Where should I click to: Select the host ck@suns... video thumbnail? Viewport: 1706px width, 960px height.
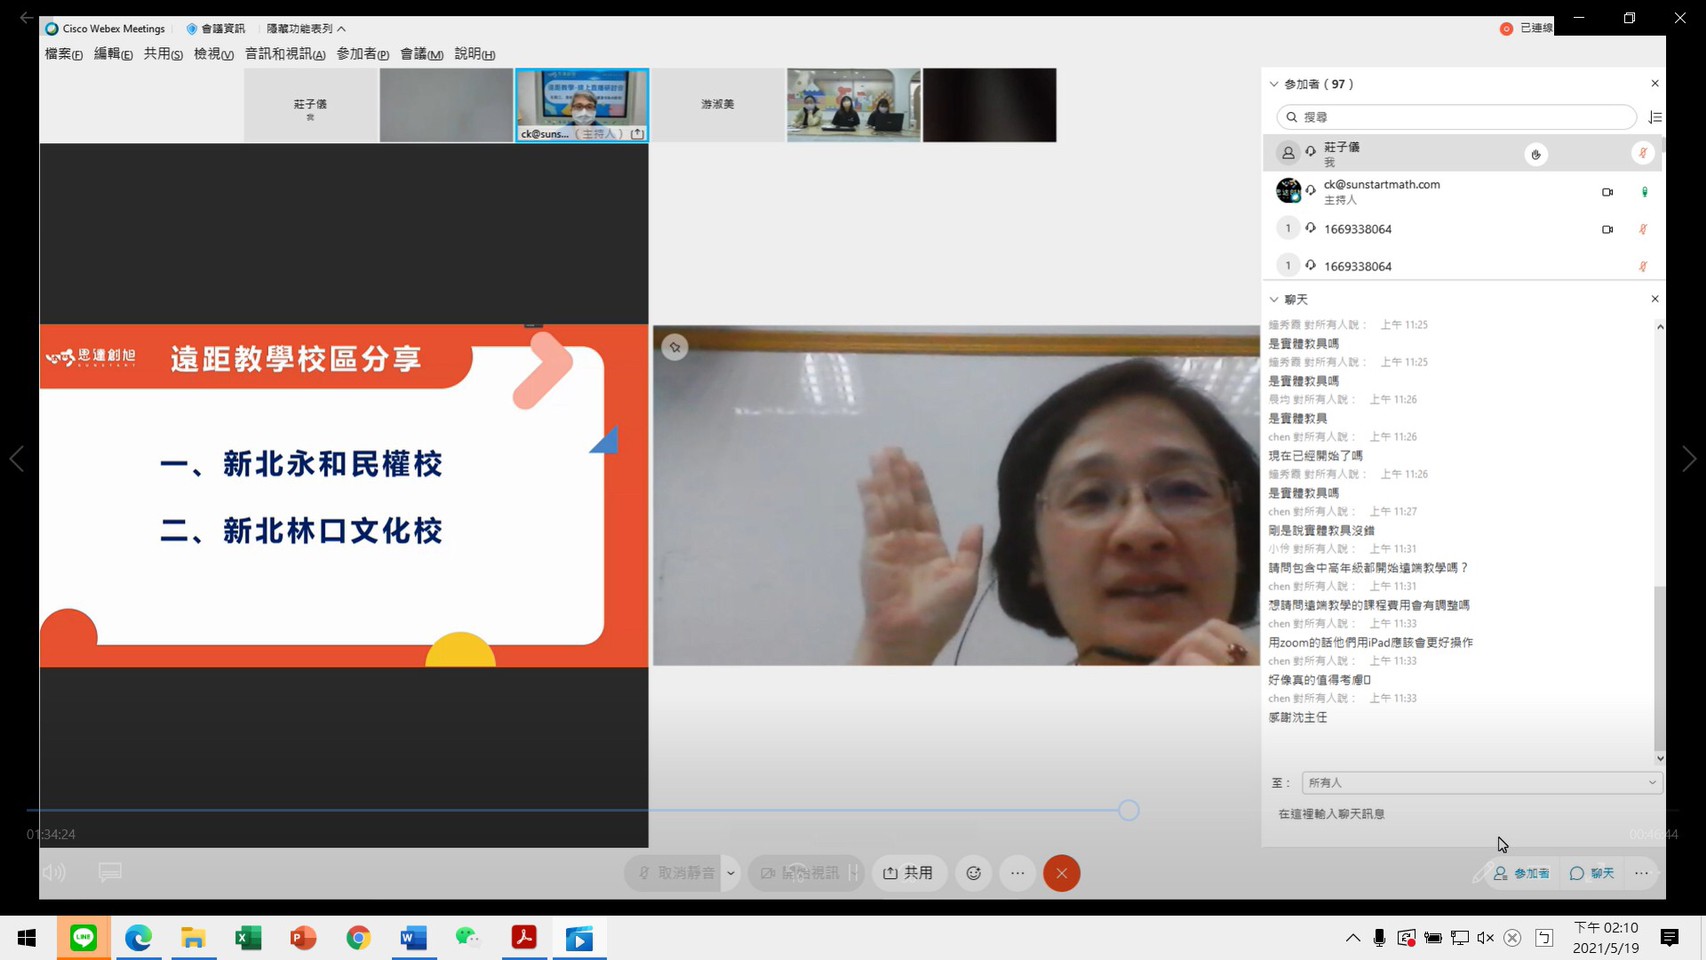click(x=582, y=105)
